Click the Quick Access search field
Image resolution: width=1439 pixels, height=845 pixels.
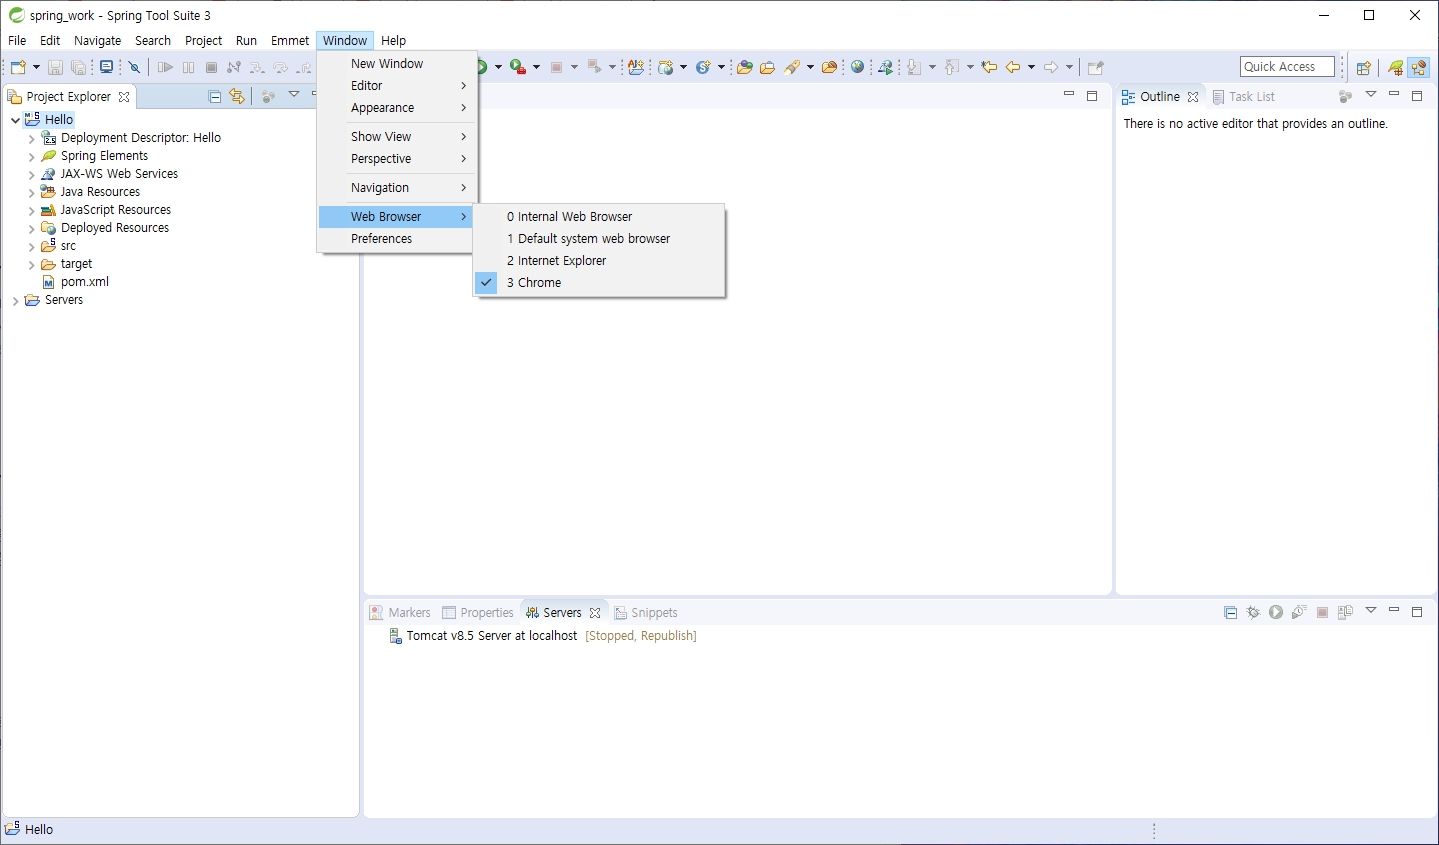click(1287, 67)
